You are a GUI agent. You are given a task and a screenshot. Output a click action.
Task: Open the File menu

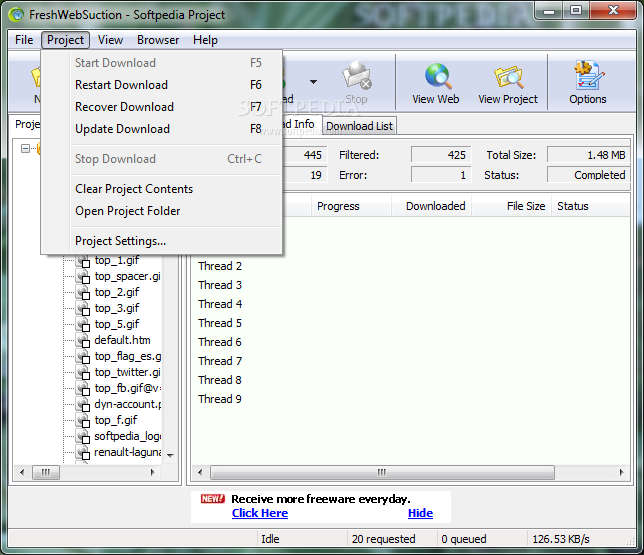[24, 40]
